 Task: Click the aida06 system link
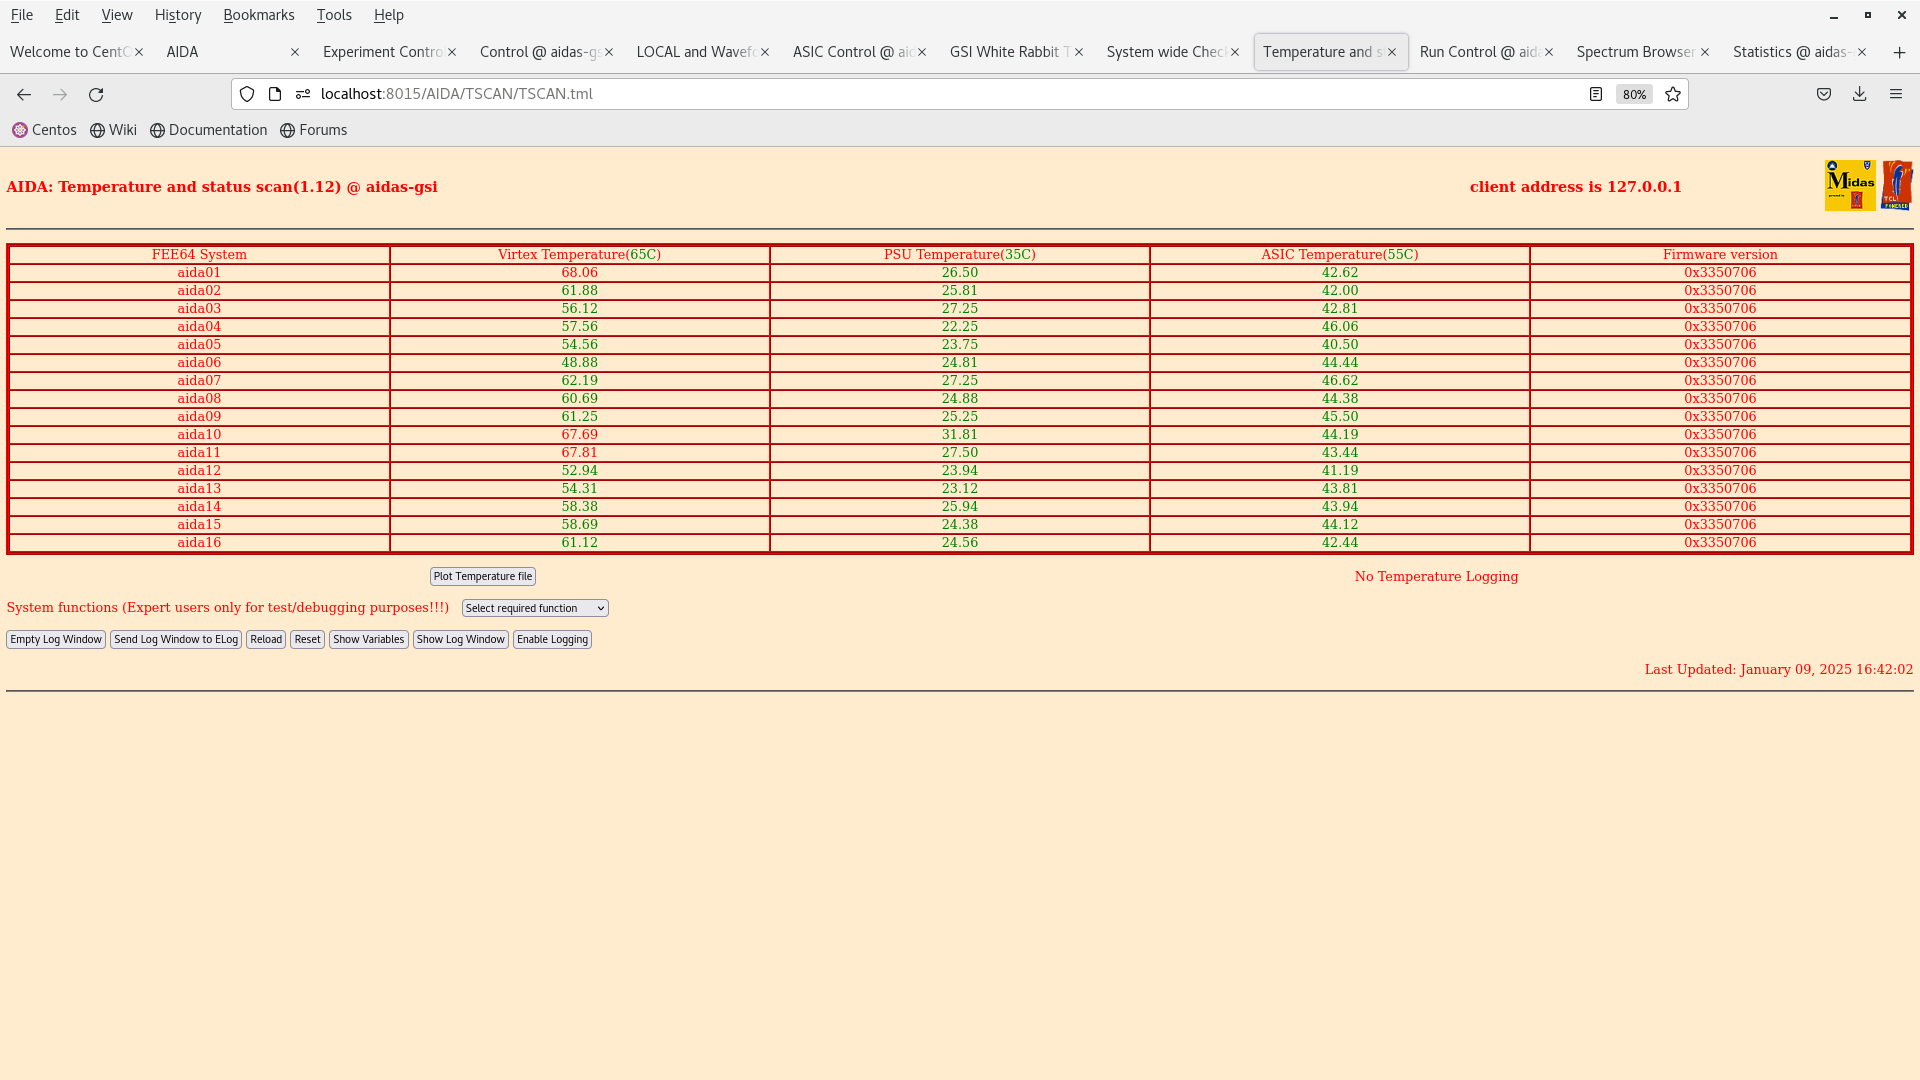(x=199, y=361)
